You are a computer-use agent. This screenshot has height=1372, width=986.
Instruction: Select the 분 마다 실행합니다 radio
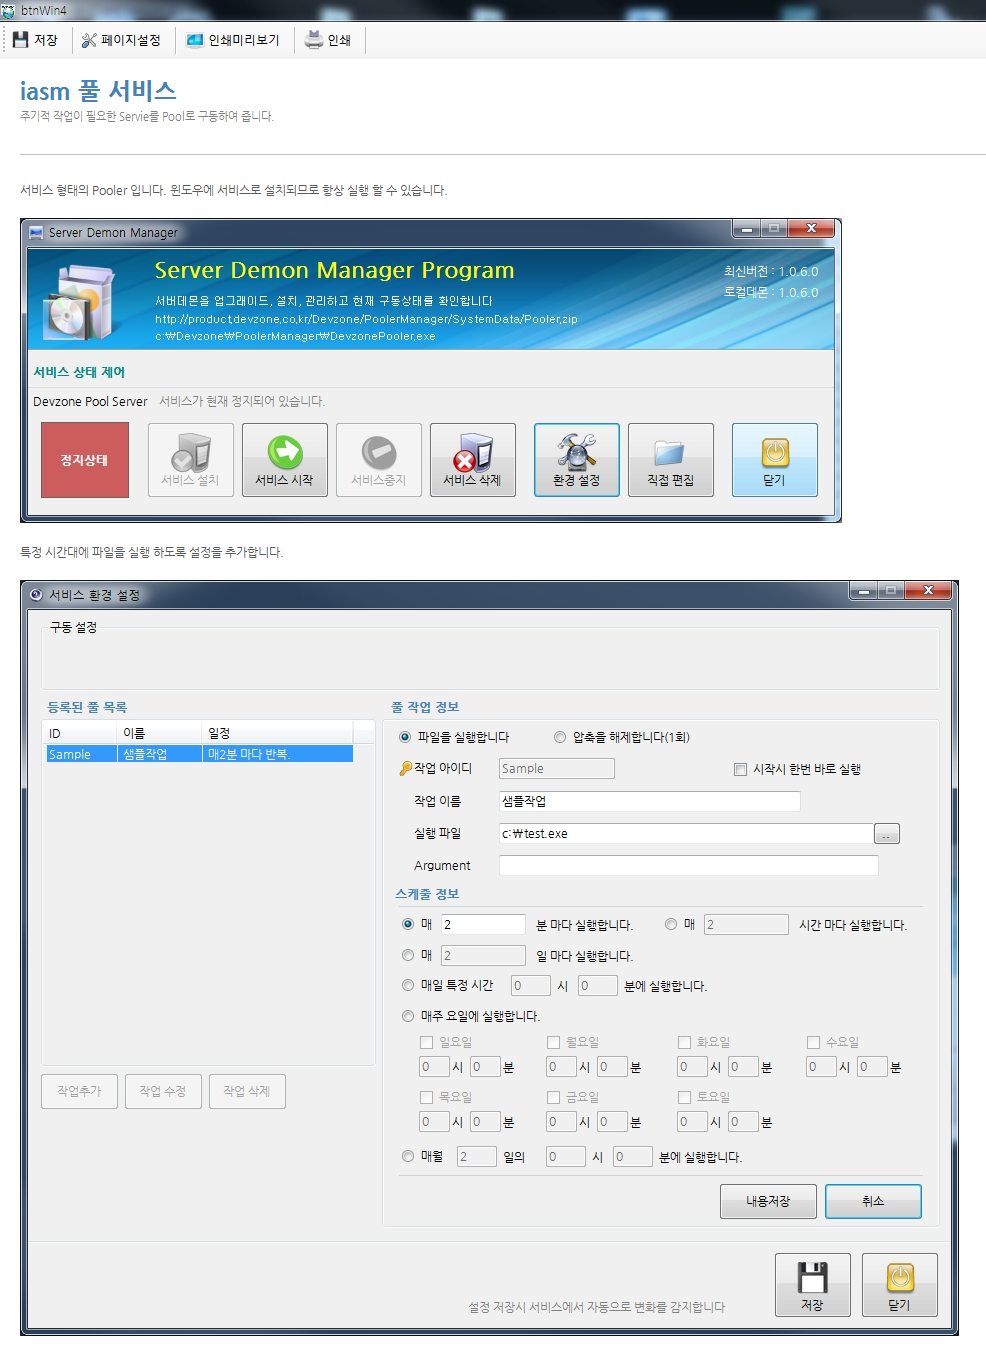coord(407,924)
